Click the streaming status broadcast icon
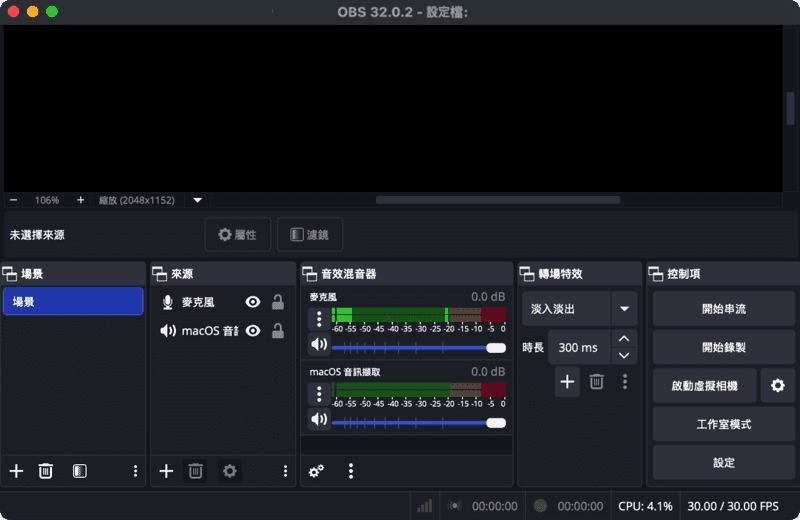 [x=455, y=506]
